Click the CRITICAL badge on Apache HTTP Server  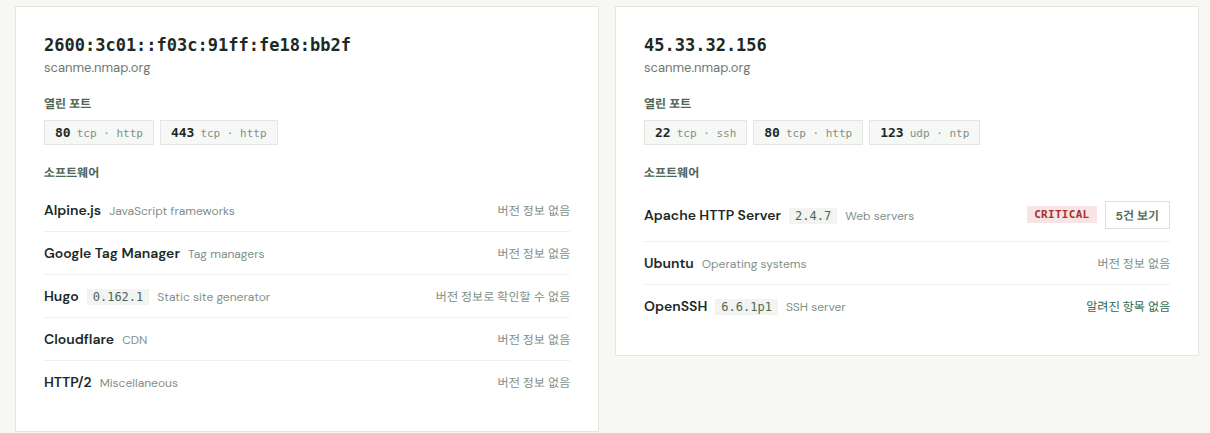[x=1061, y=215]
